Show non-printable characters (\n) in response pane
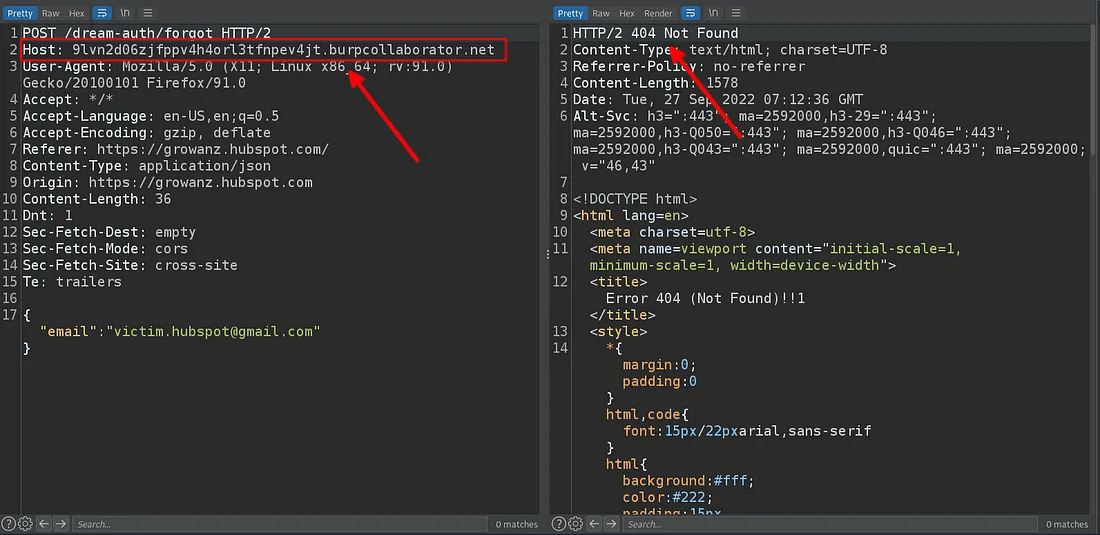The image size is (1100, 535). [x=712, y=13]
